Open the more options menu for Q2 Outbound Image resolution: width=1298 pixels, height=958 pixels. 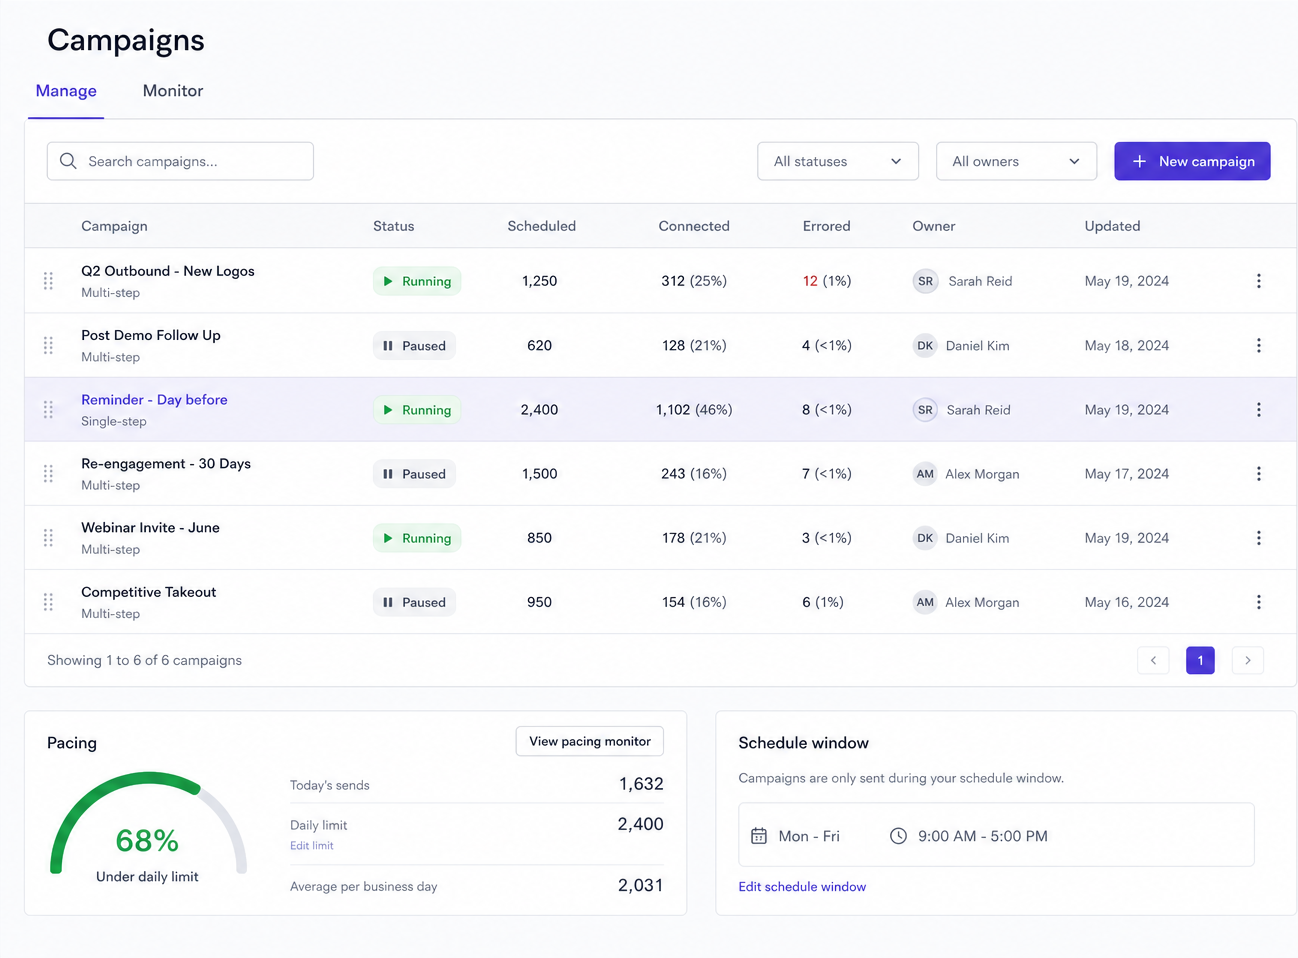[x=1258, y=281]
